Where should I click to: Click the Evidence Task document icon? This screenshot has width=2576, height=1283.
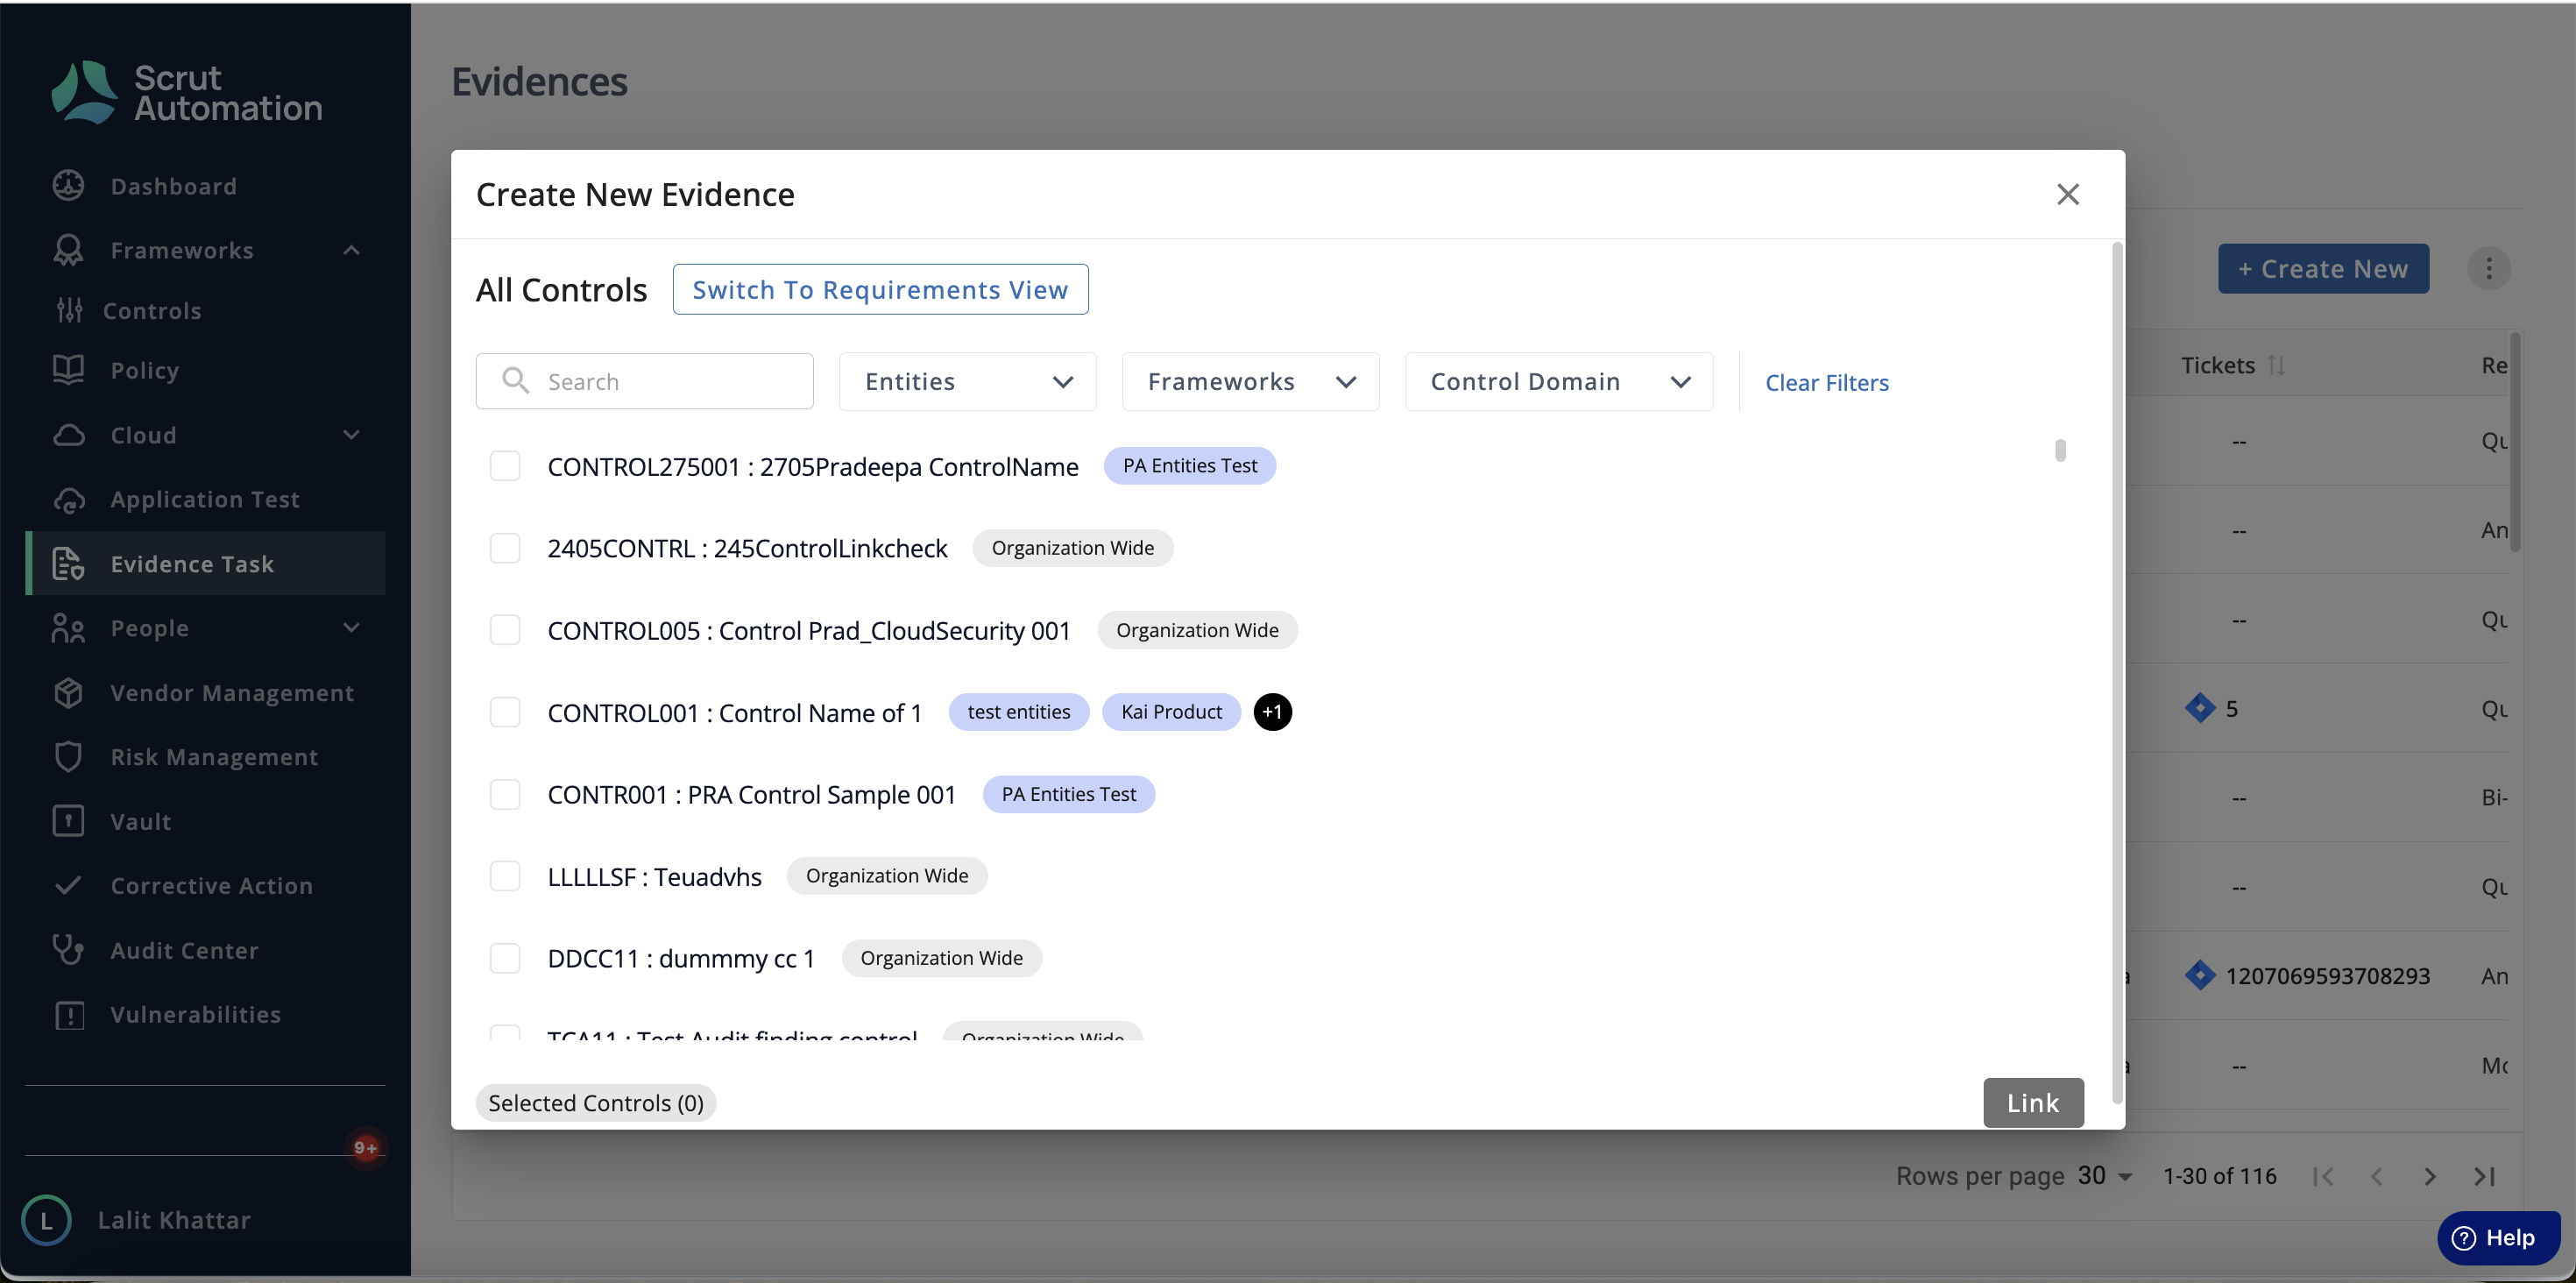68,564
